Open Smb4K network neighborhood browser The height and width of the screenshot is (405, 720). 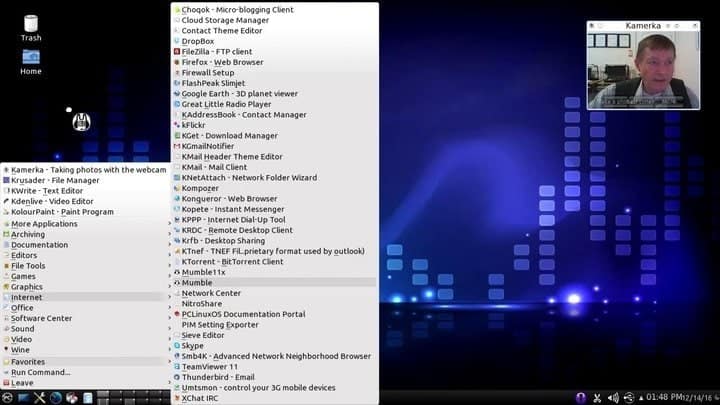[275, 356]
